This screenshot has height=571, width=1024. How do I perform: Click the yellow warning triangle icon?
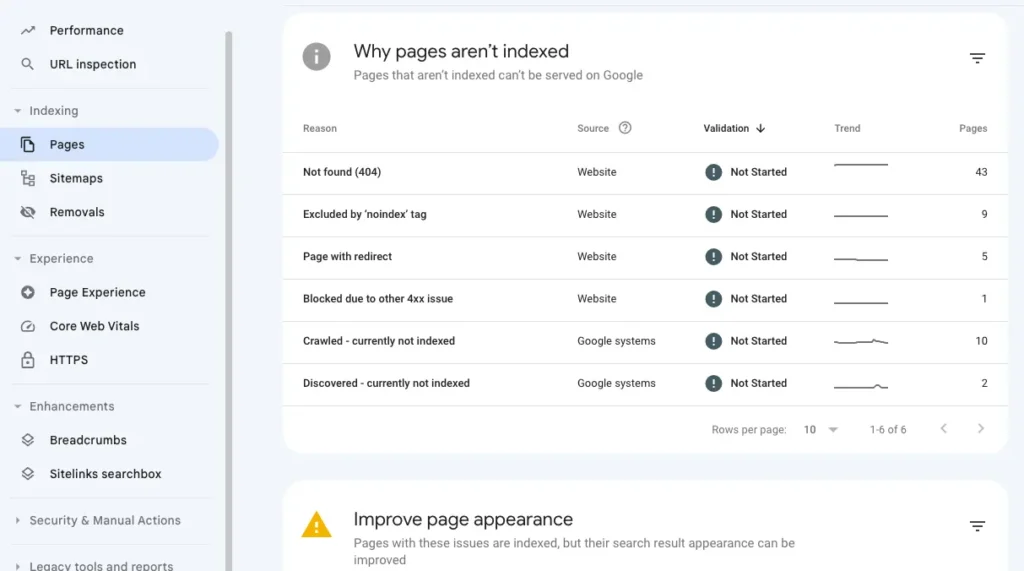[316, 525]
